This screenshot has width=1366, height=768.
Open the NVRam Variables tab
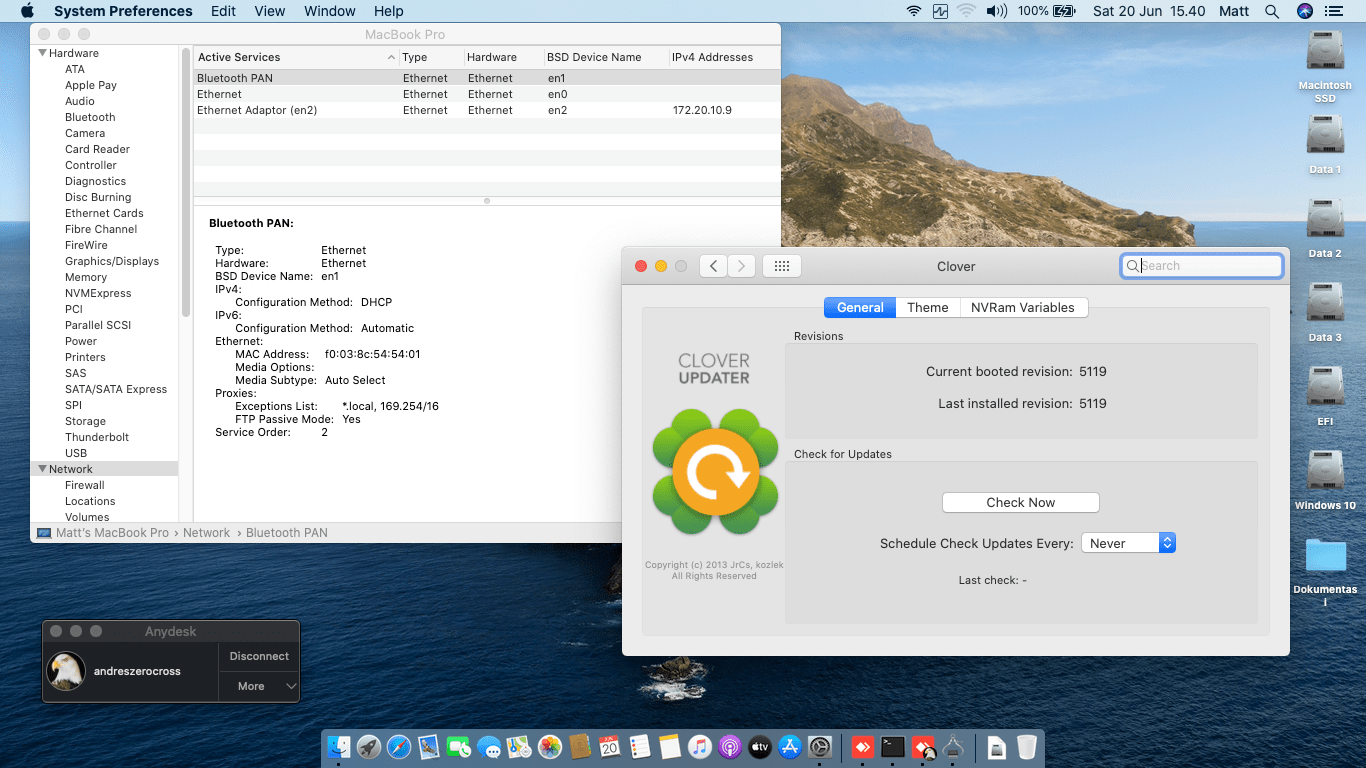[x=1023, y=307]
